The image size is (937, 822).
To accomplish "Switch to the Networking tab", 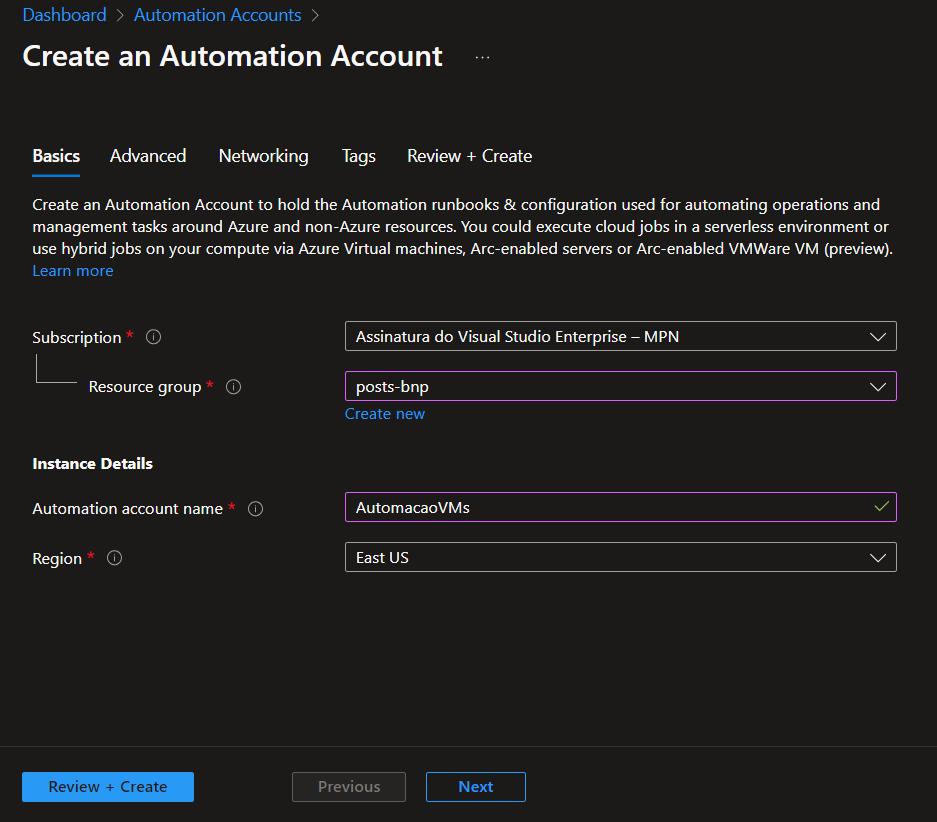I will pos(263,156).
